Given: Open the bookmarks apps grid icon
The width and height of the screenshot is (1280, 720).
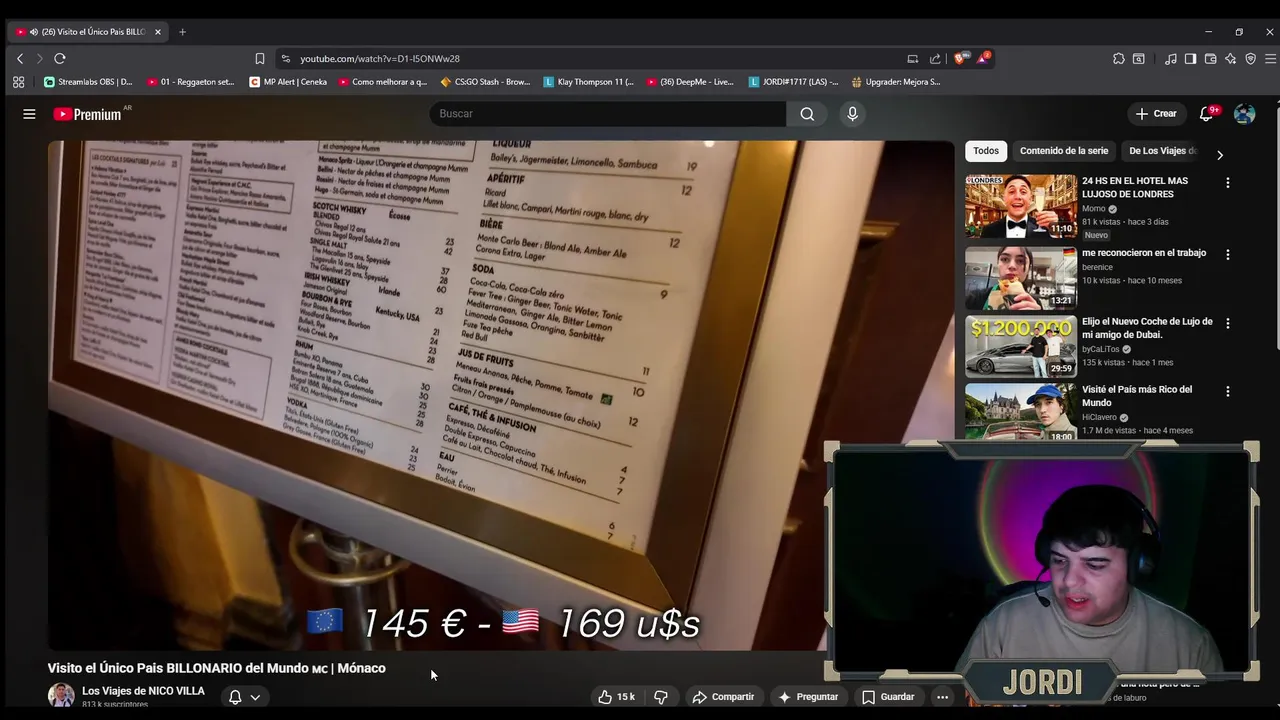Looking at the screenshot, I should coord(18,82).
